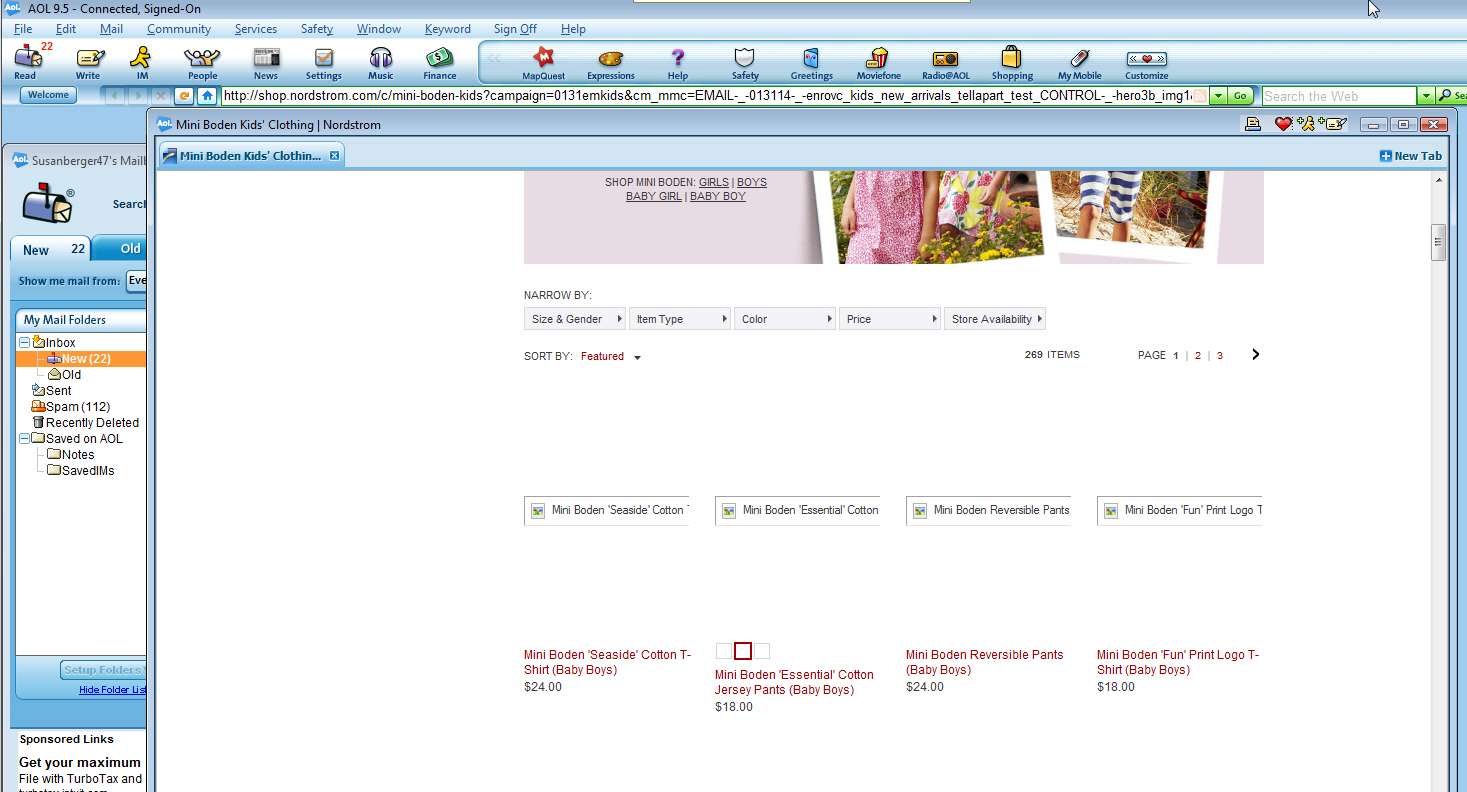This screenshot has width=1467, height=792.
Task: Go to results page 2
Action: (1198, 355)
